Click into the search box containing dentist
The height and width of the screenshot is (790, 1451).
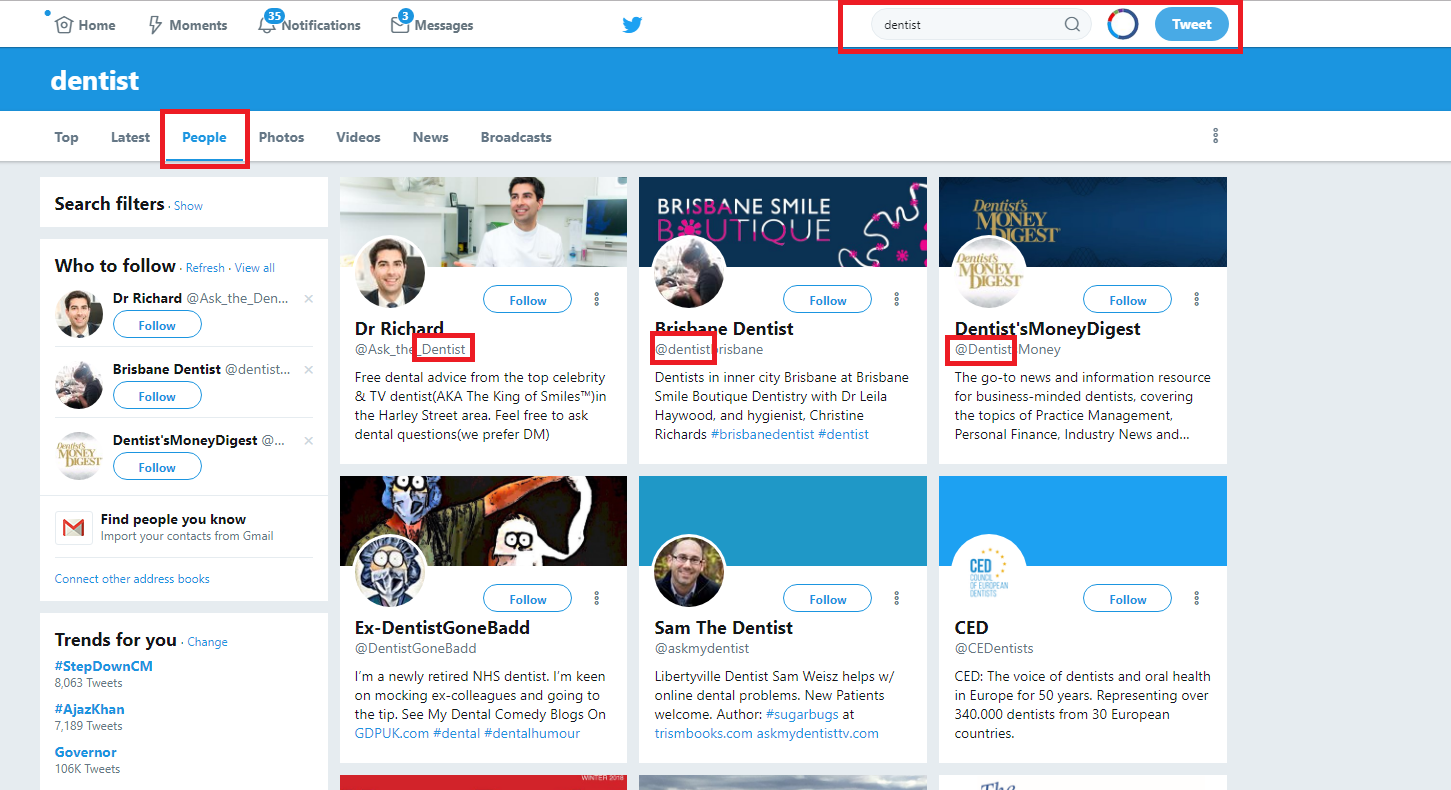pos(981,25)
